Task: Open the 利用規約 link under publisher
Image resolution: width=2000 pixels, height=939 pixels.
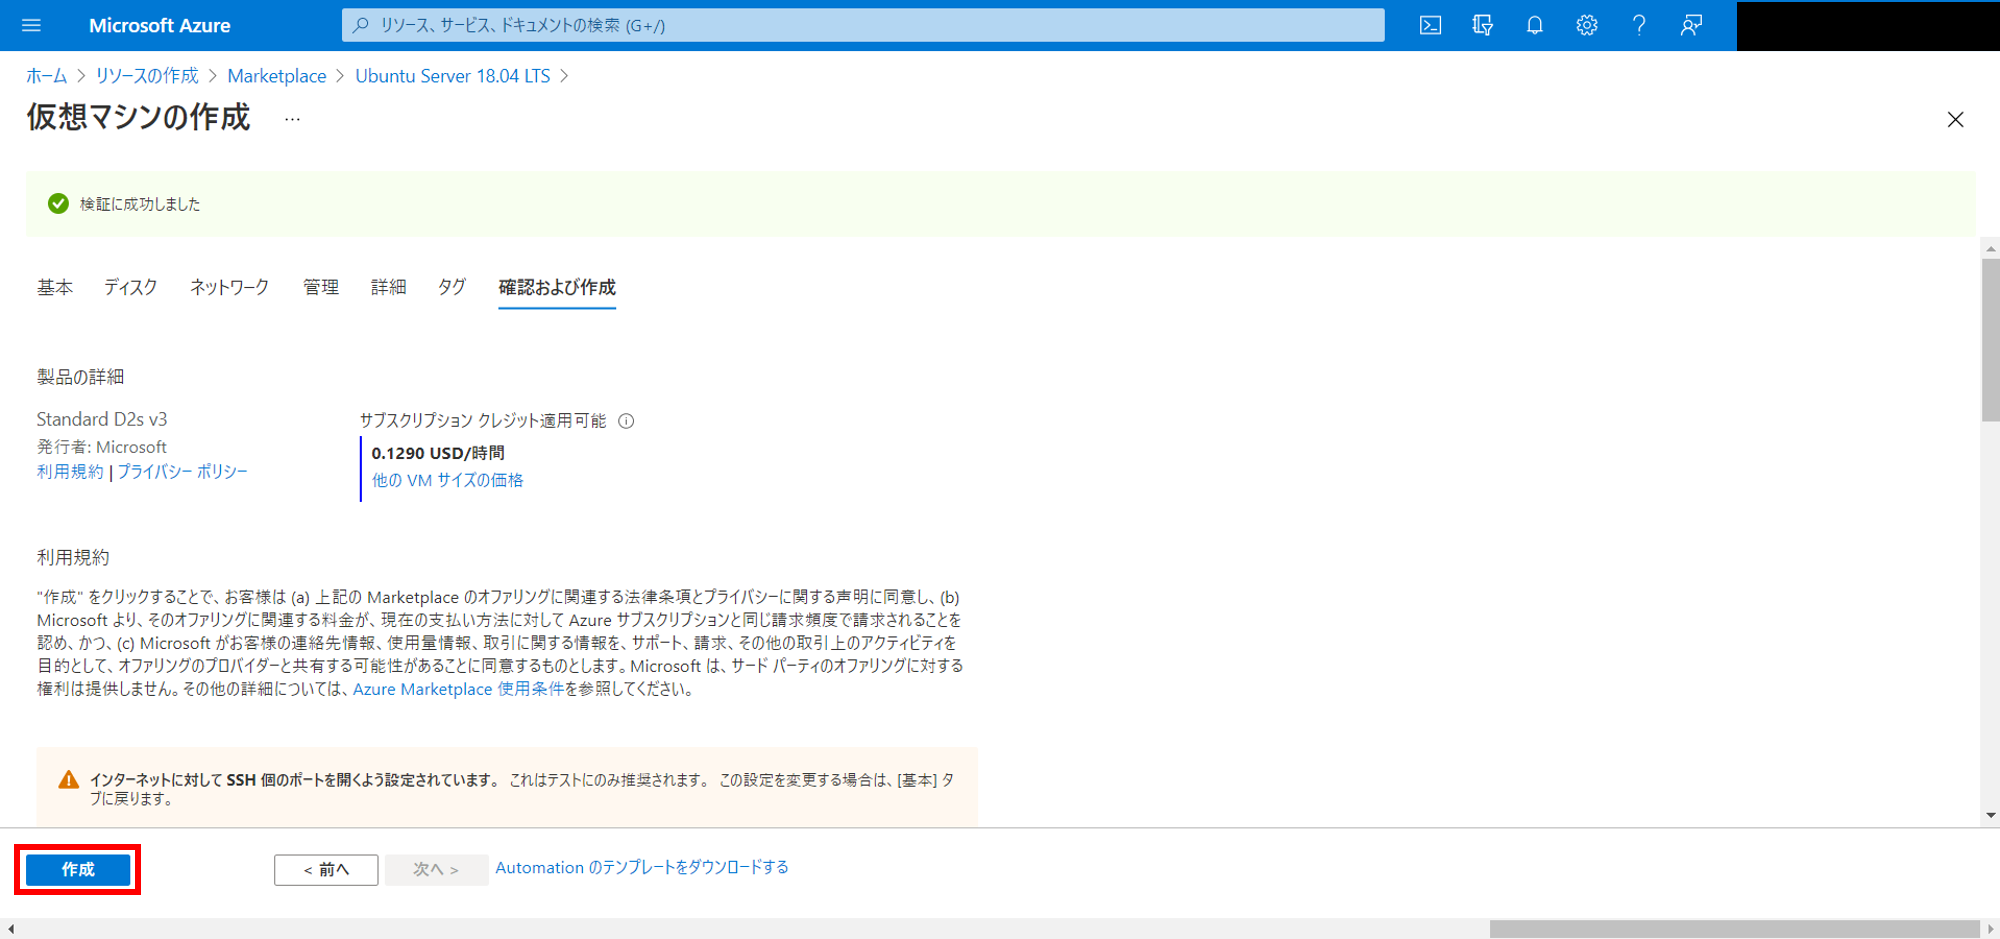Action: 70,472
